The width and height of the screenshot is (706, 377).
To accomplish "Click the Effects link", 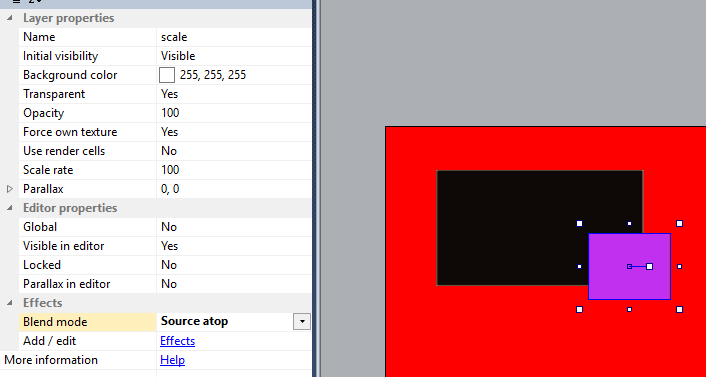I will pyautogui.click(x=177, y=341).
